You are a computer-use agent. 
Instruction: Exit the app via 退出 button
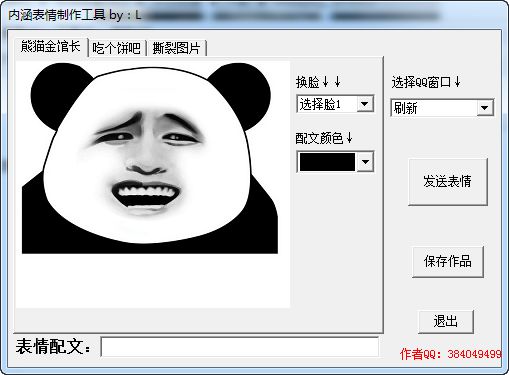(446, 321)
